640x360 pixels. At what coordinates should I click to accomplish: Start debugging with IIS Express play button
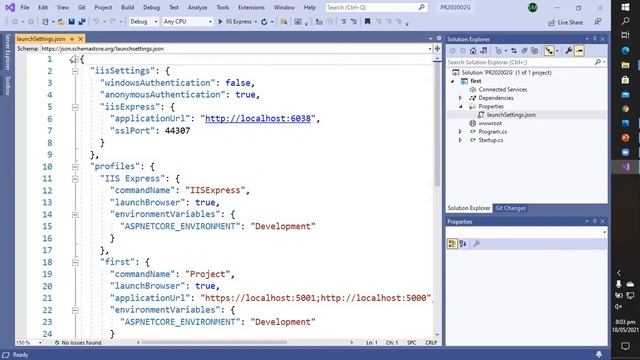pos(220,22)
